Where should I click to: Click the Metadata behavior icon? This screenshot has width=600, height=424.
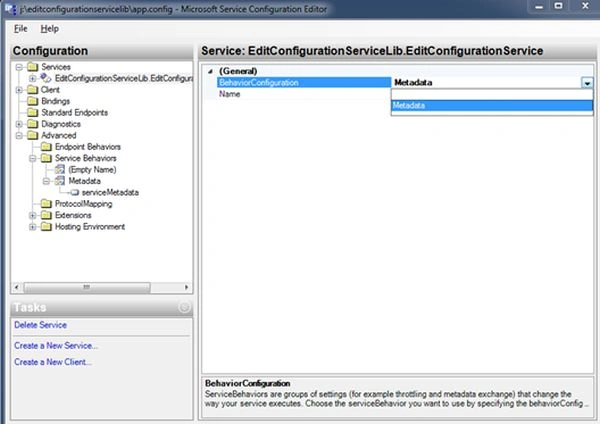tap(60, 181)
